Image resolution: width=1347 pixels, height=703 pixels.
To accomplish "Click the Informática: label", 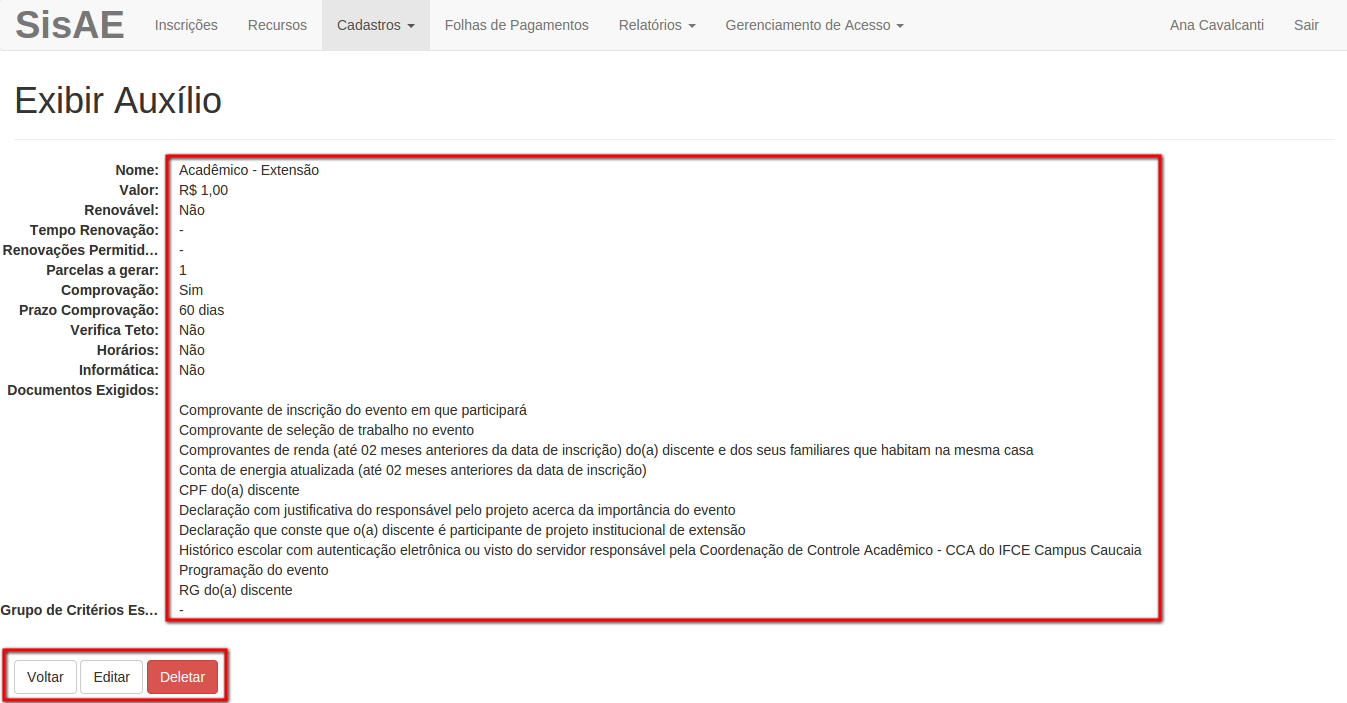I will [119, 370].
